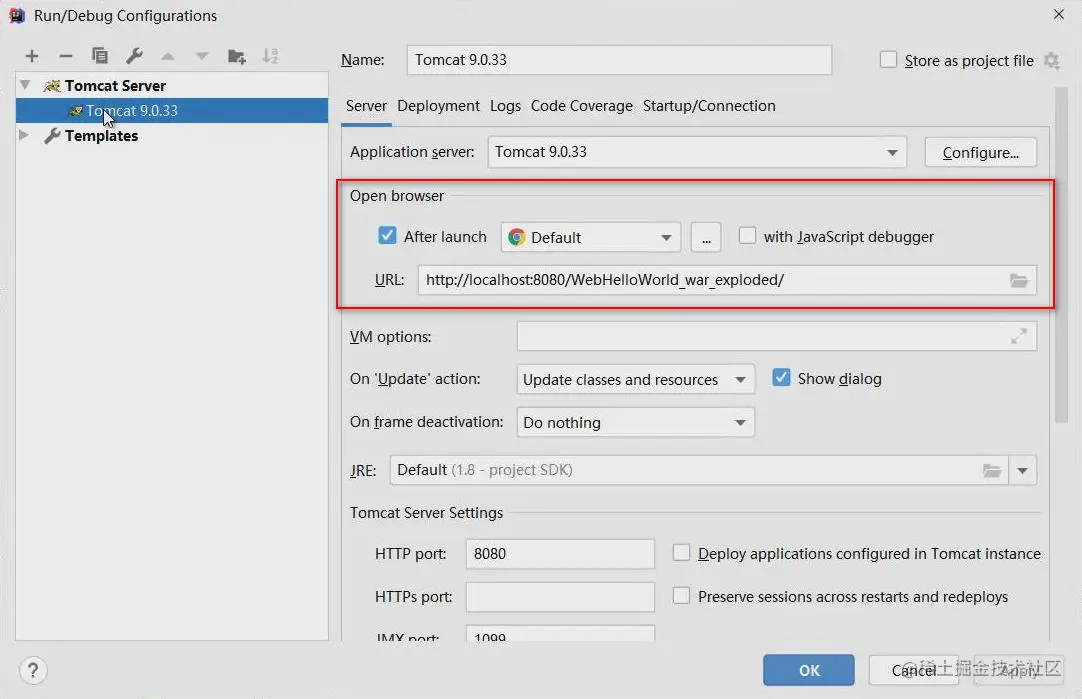The image size is (1082, 699).
Task: Check Deploy applications configured in Tomcat instance
Action: tap(681, 553)
